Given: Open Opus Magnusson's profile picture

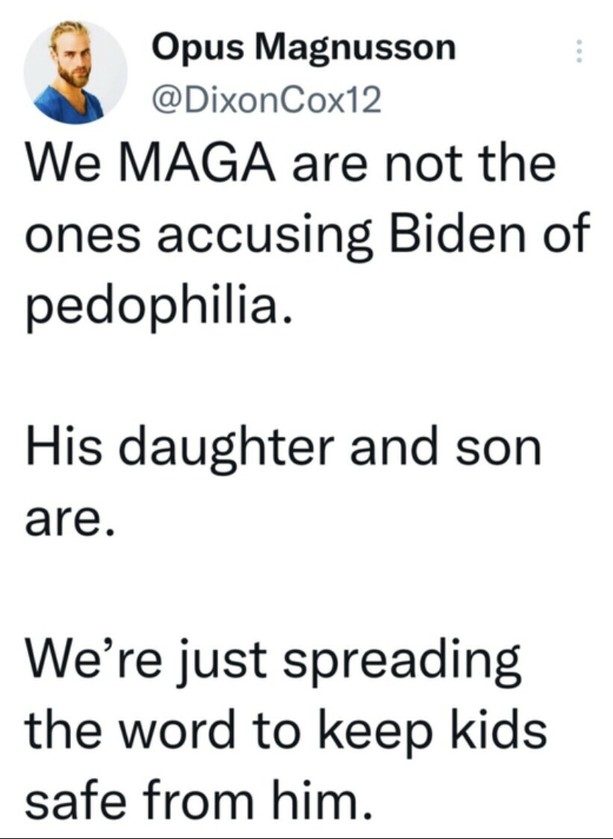Looking at the screenshot, I should point(75,72).
